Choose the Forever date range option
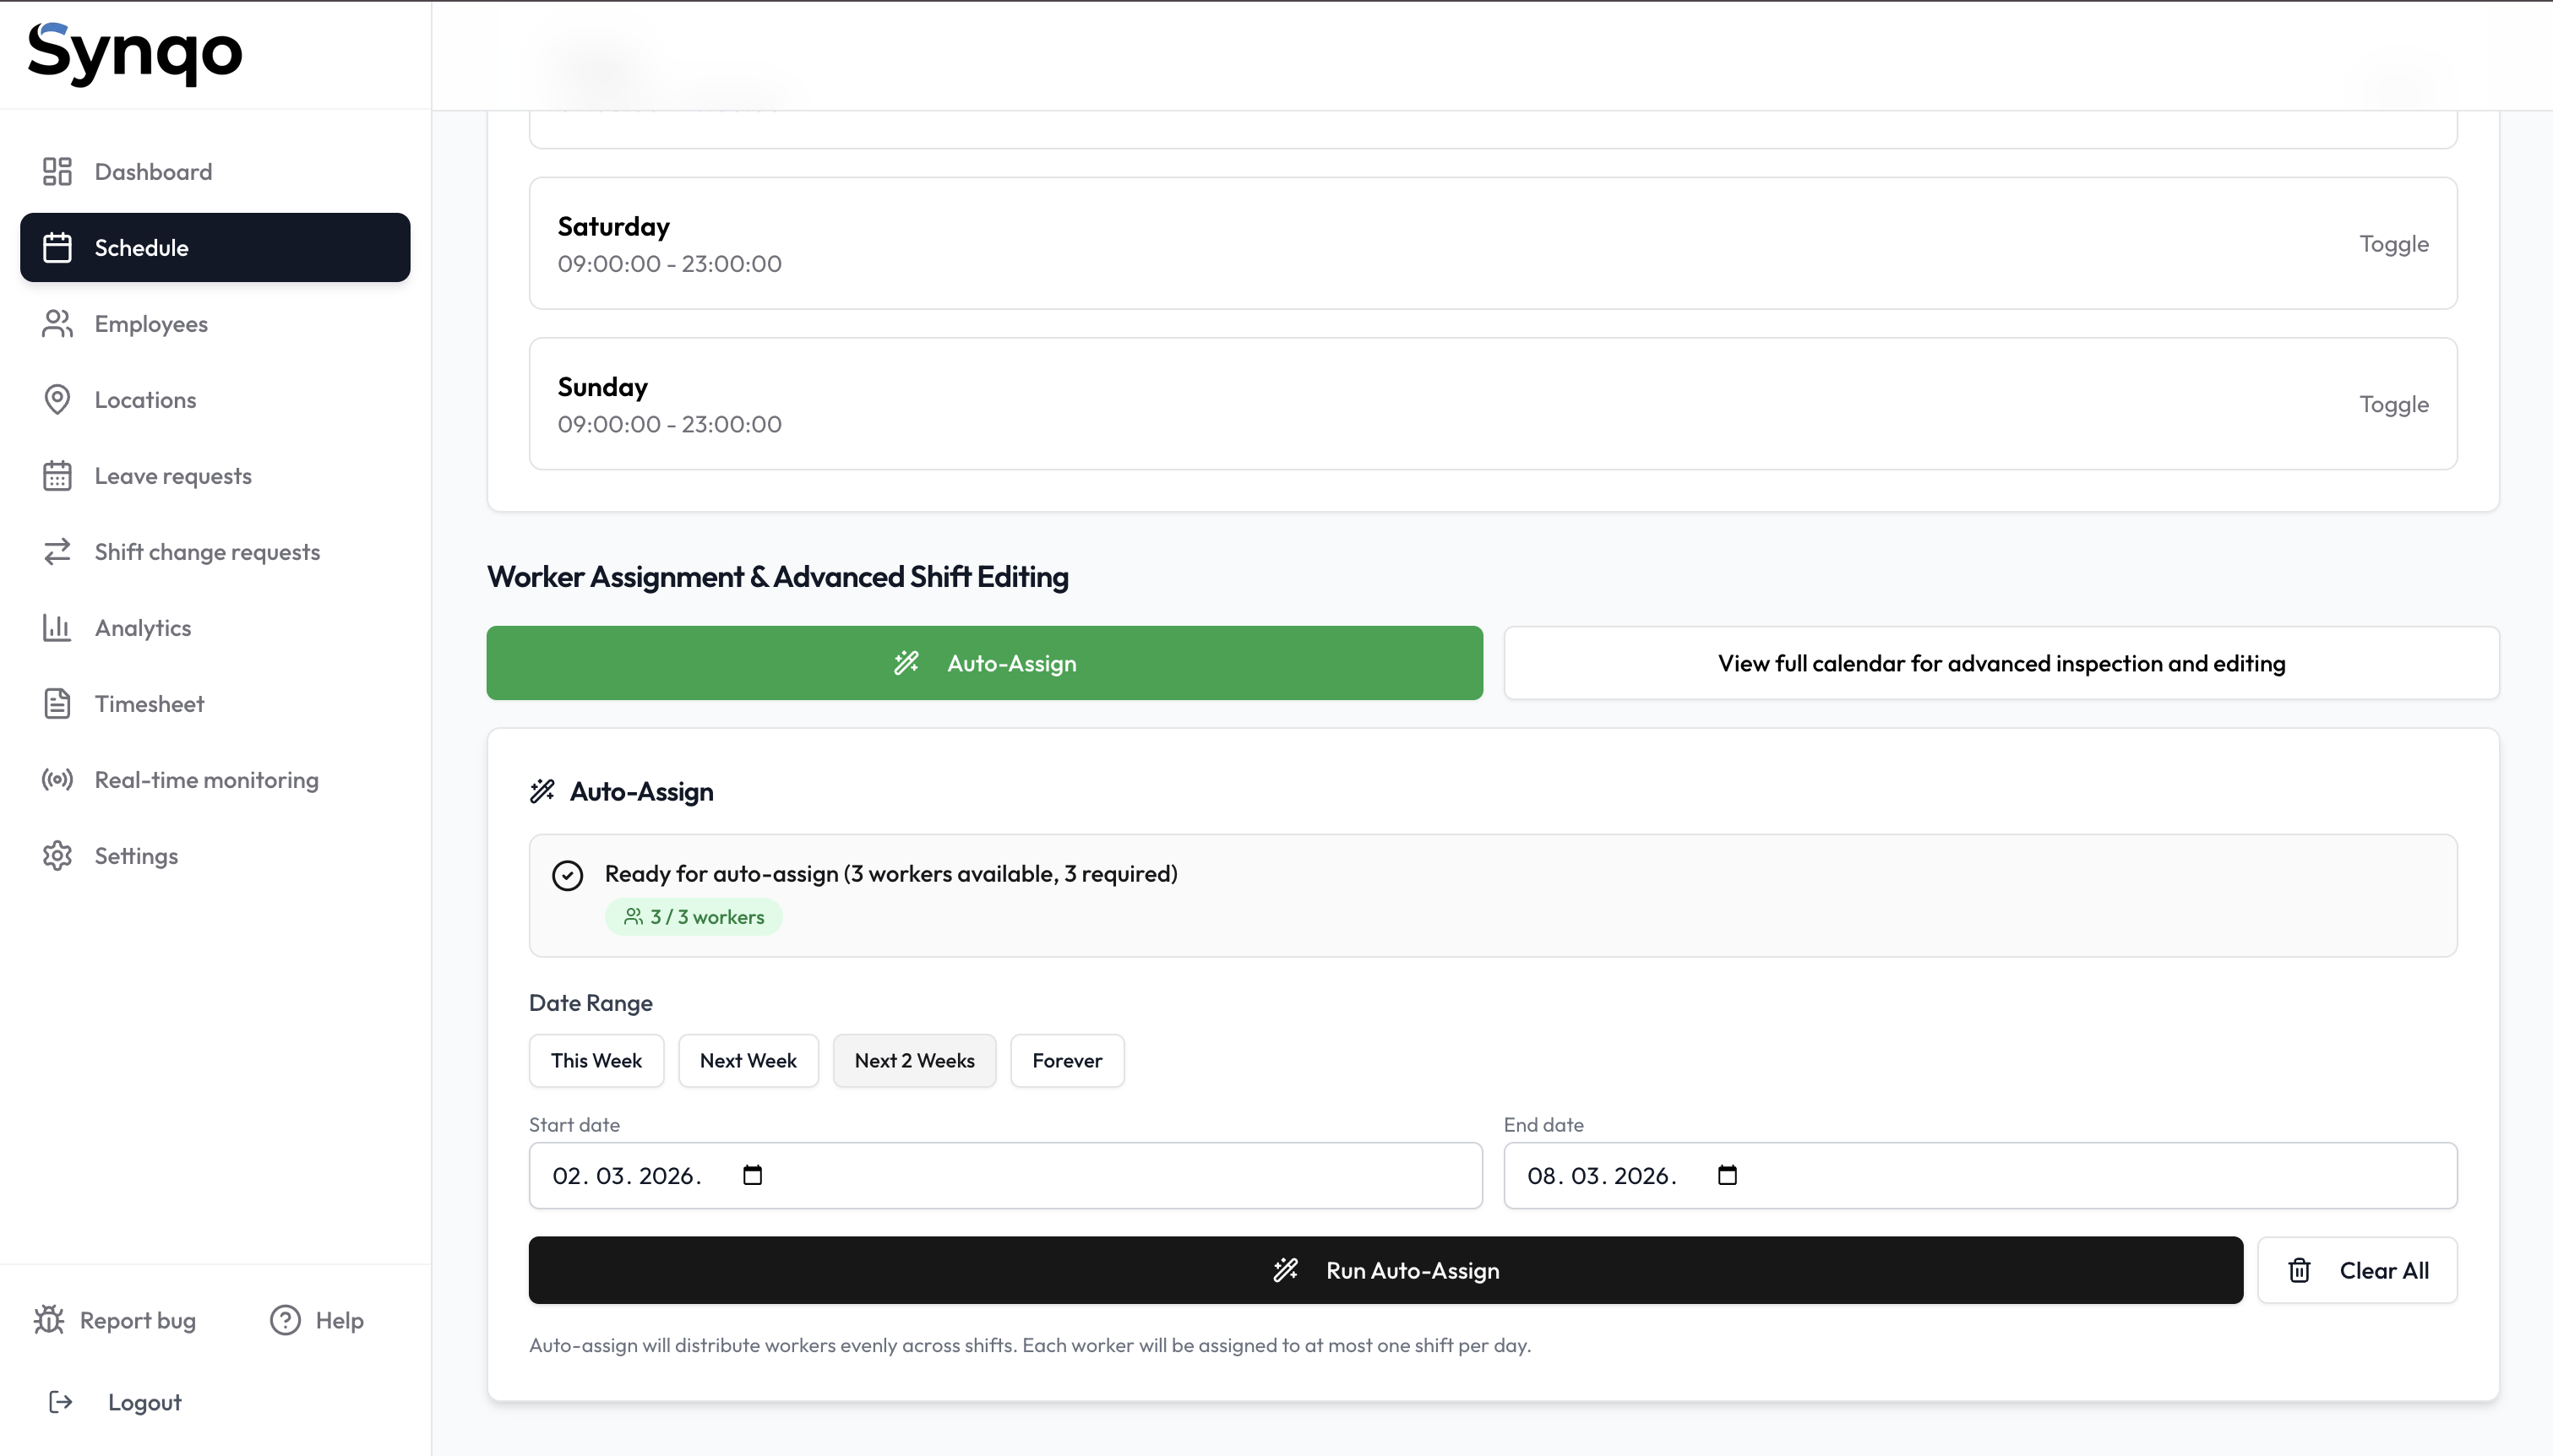 (1066, 1060)
